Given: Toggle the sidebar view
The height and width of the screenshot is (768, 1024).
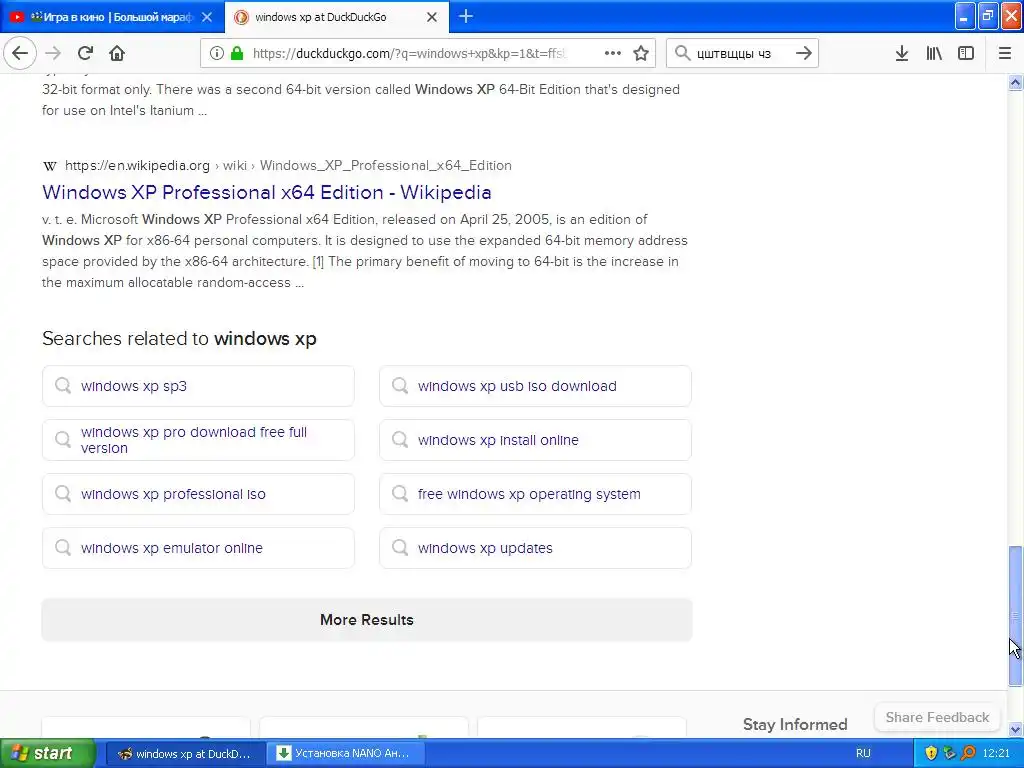Looking at the screenshot, I should click(966, 54).
